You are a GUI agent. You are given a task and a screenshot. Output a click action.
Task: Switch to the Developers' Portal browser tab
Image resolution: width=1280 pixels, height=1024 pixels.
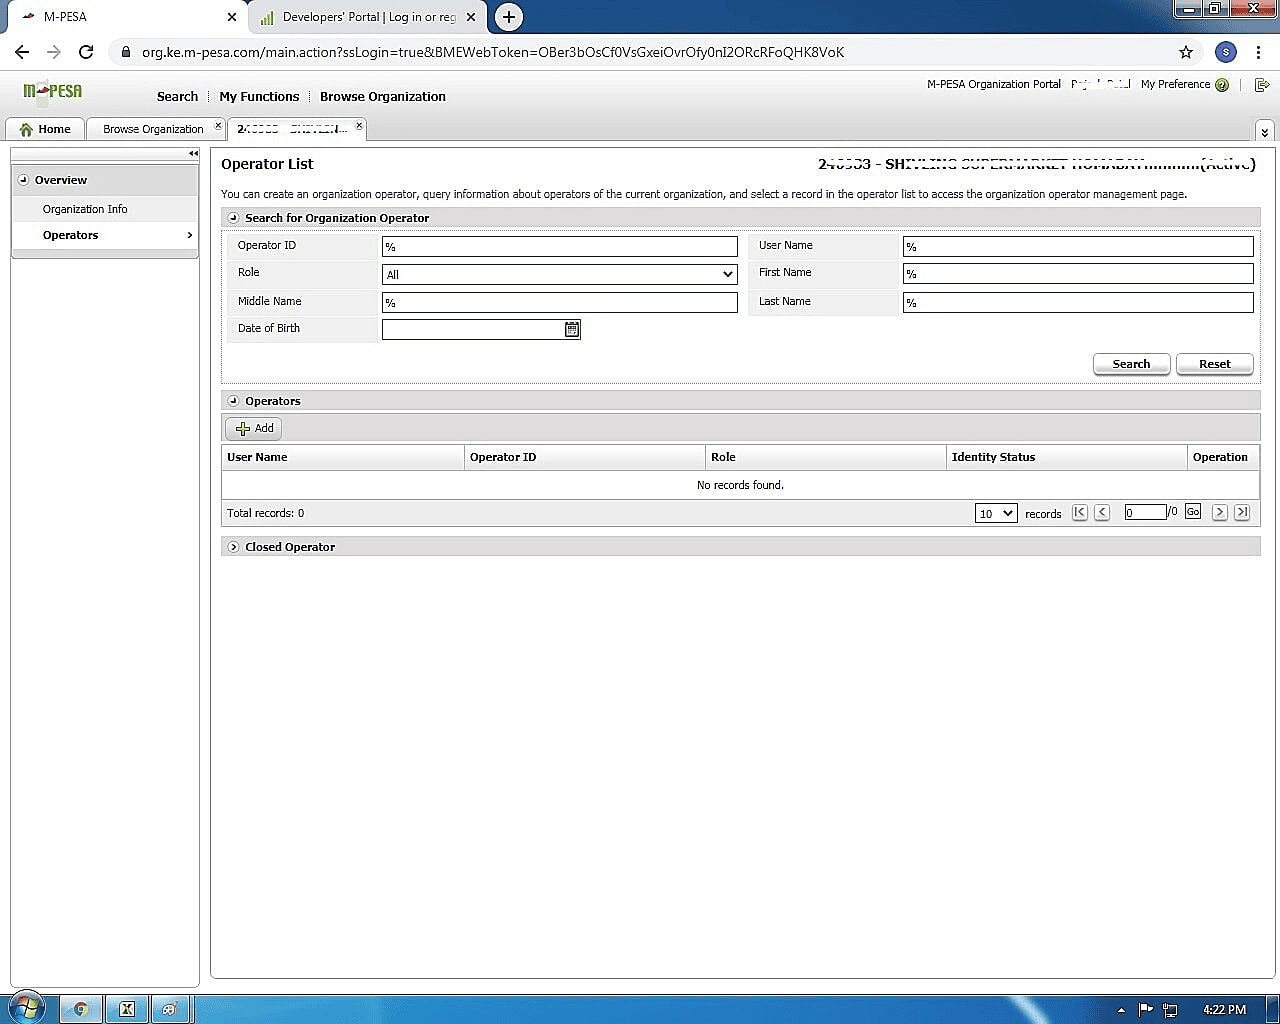click(x=367, y=17)
